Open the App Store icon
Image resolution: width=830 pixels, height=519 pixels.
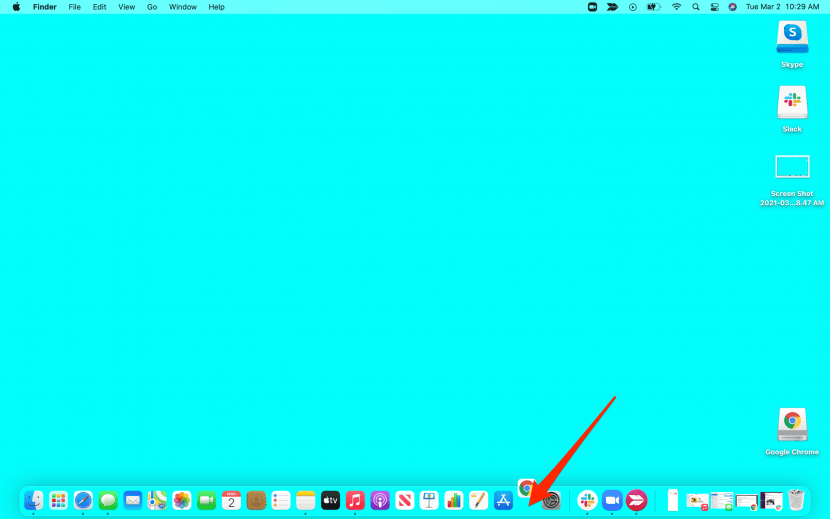click(x=503, y=500)
